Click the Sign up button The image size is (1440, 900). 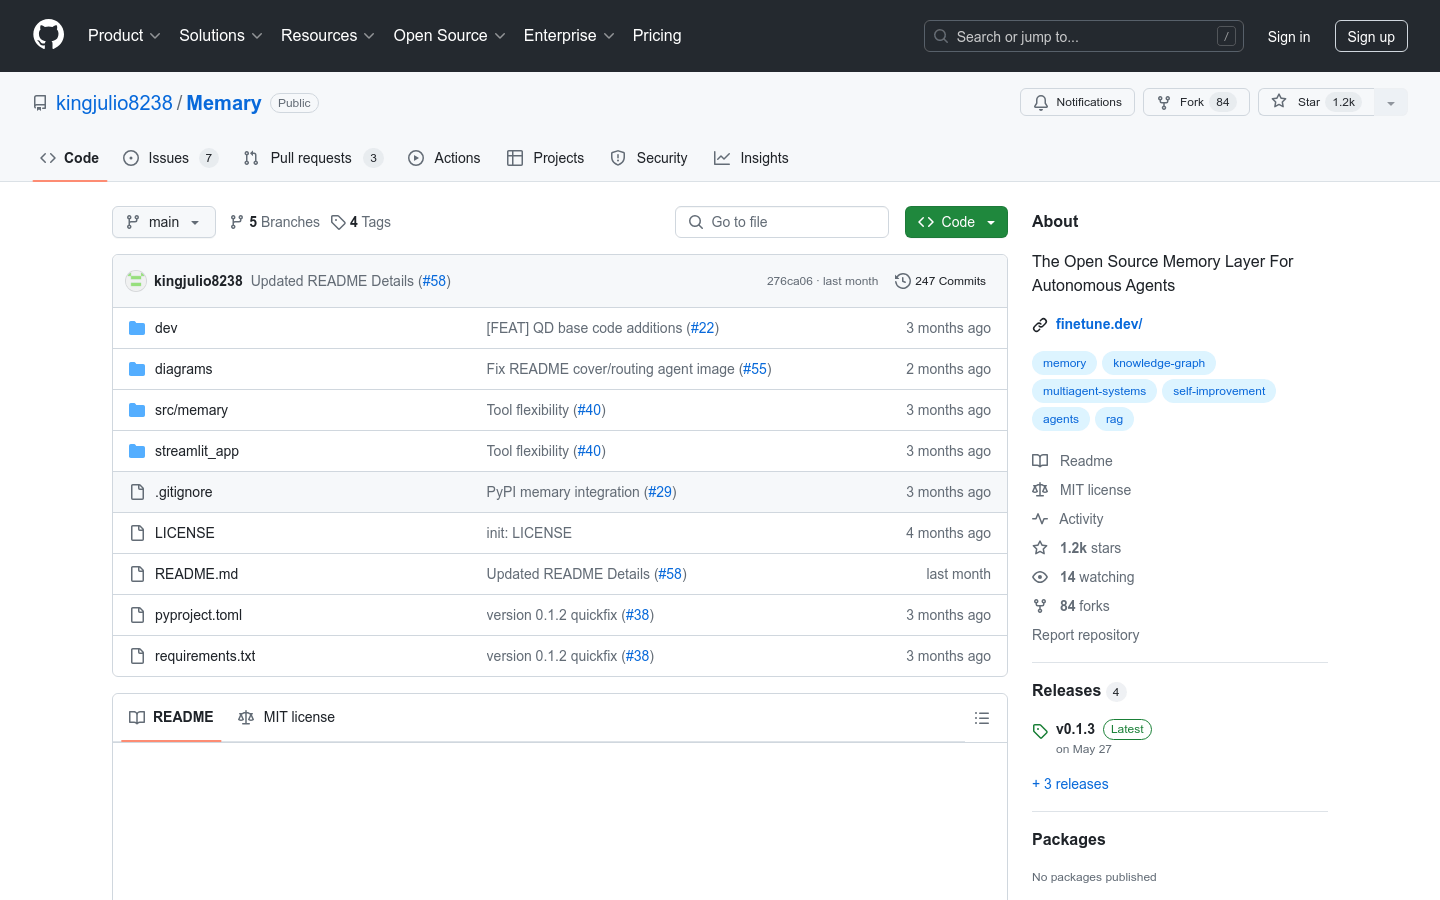tap(1370, 36)
